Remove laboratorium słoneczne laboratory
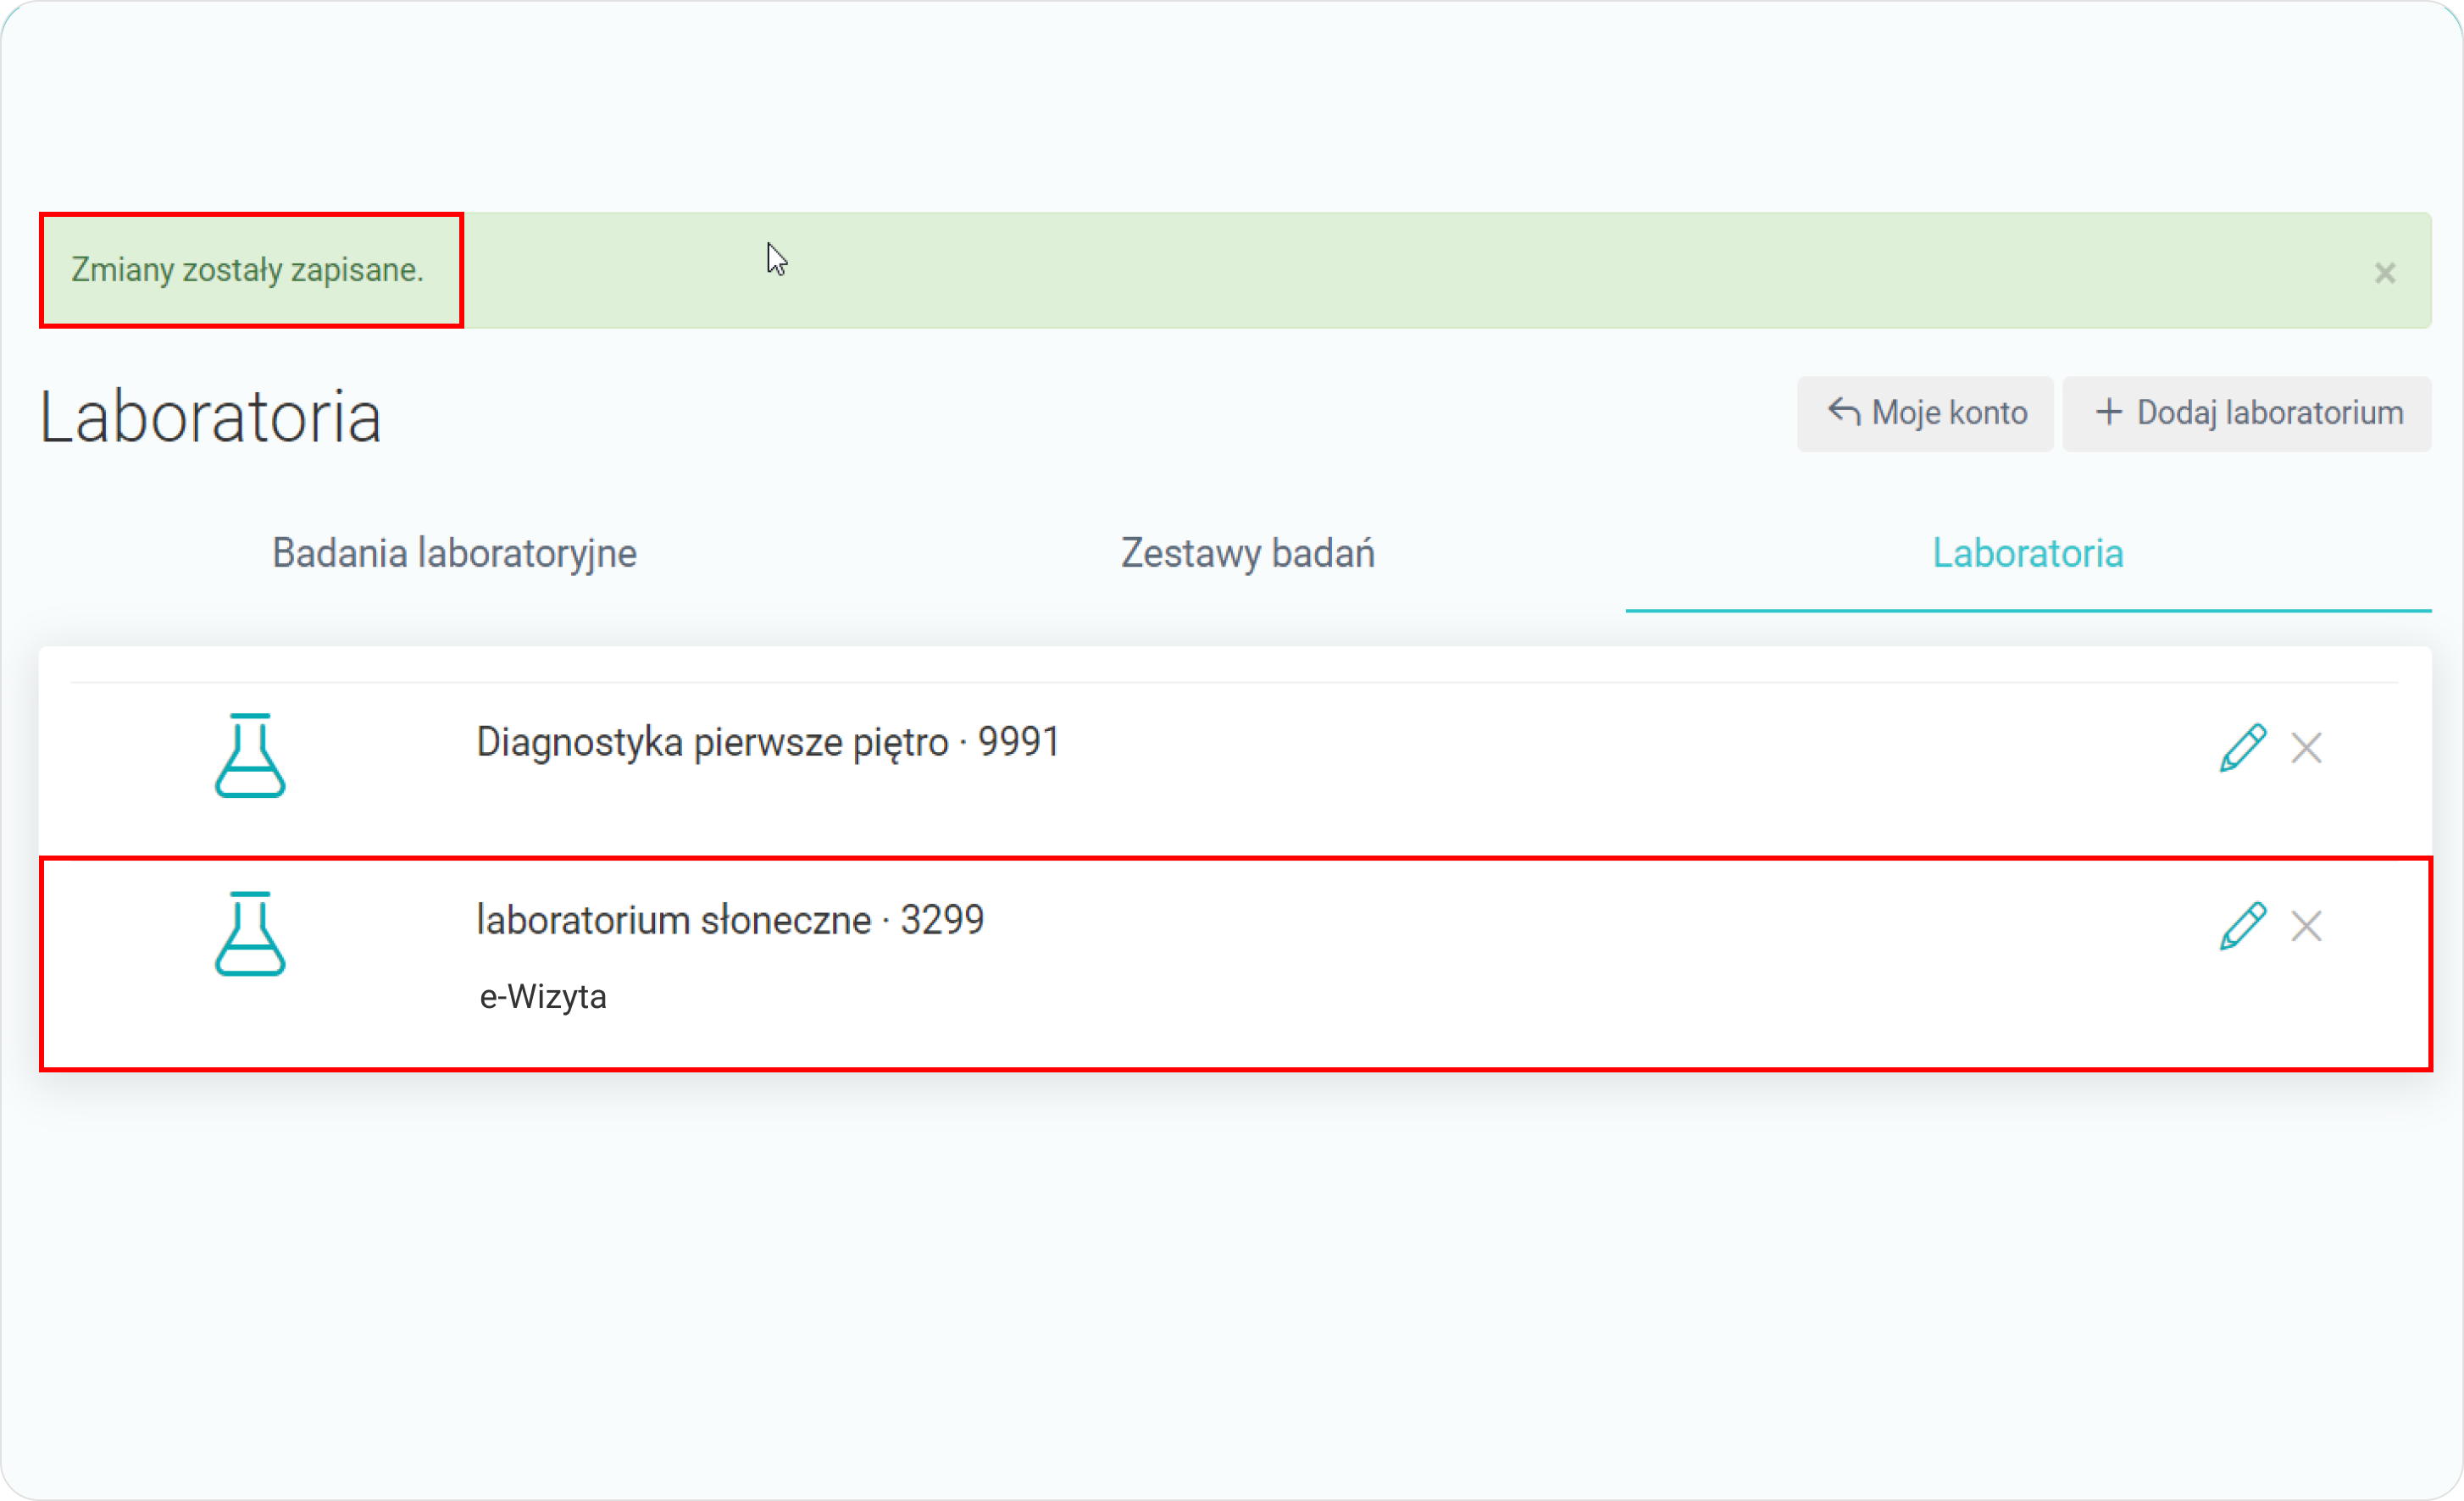The width and height of the screenshot is (2464, 1501). tap(2306, 926)
